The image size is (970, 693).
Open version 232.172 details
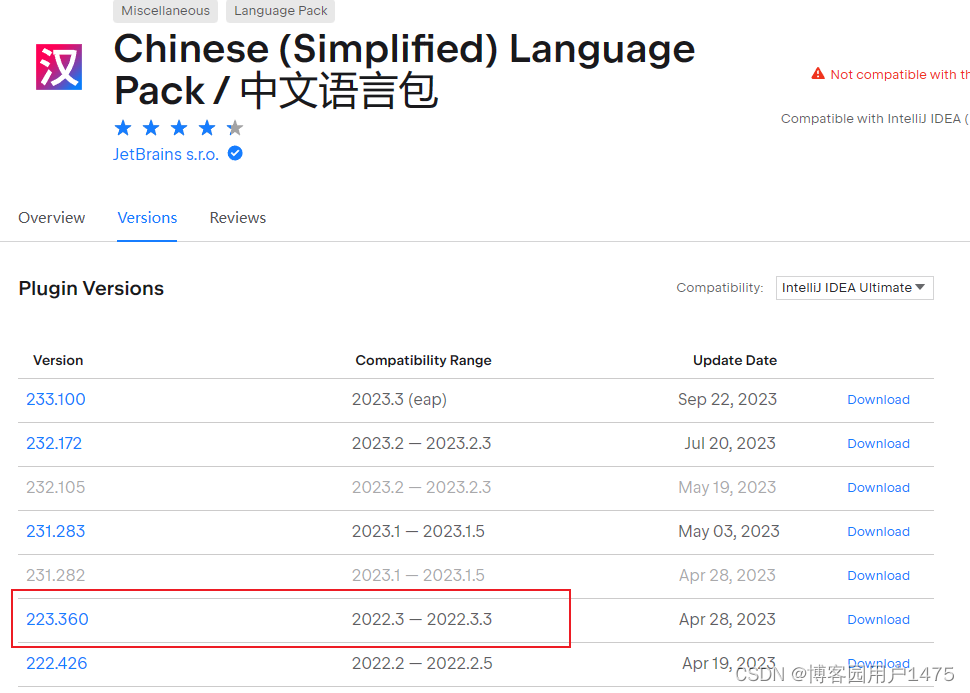[x=54, y=443]
